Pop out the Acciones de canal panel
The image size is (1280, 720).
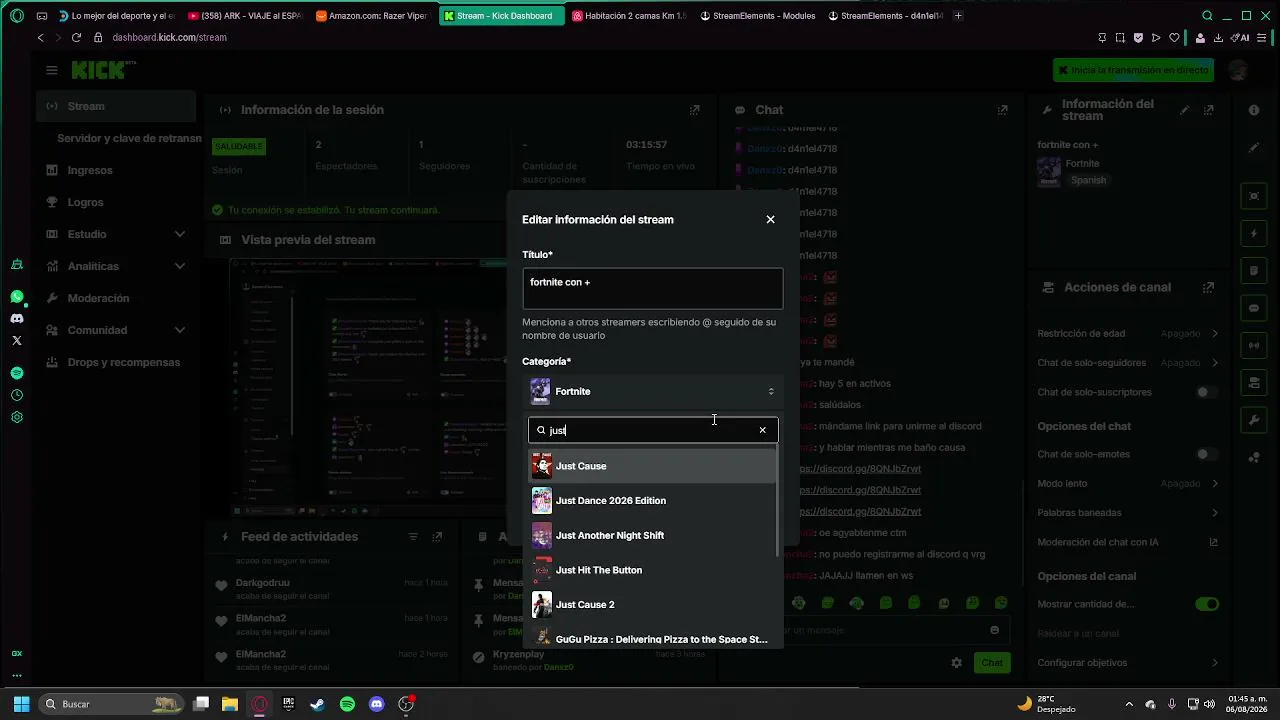(x=1209, y=287)
